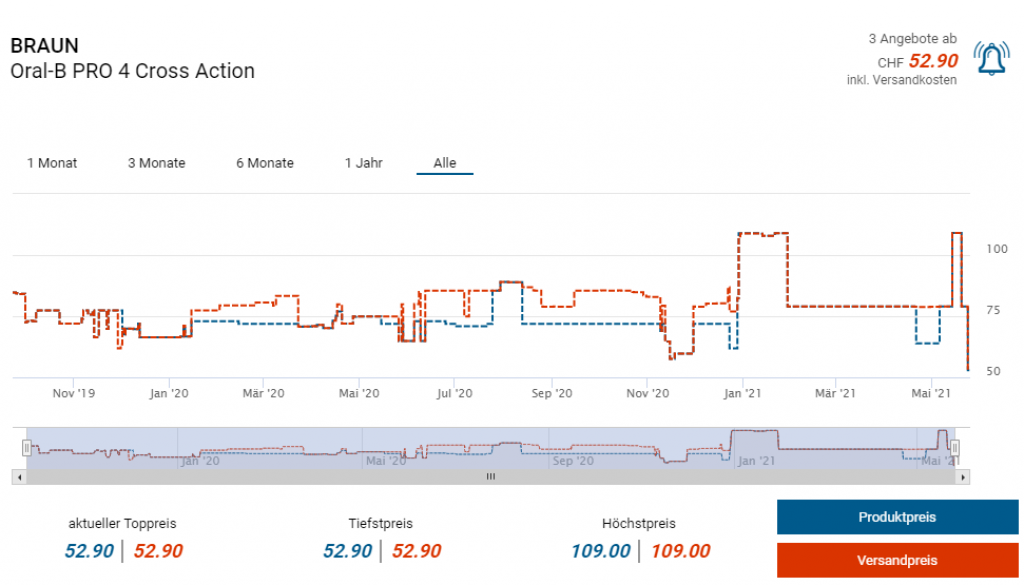Show the 6 Monate price history
This screenshot has width=1024, height=585.
(265, 163)
